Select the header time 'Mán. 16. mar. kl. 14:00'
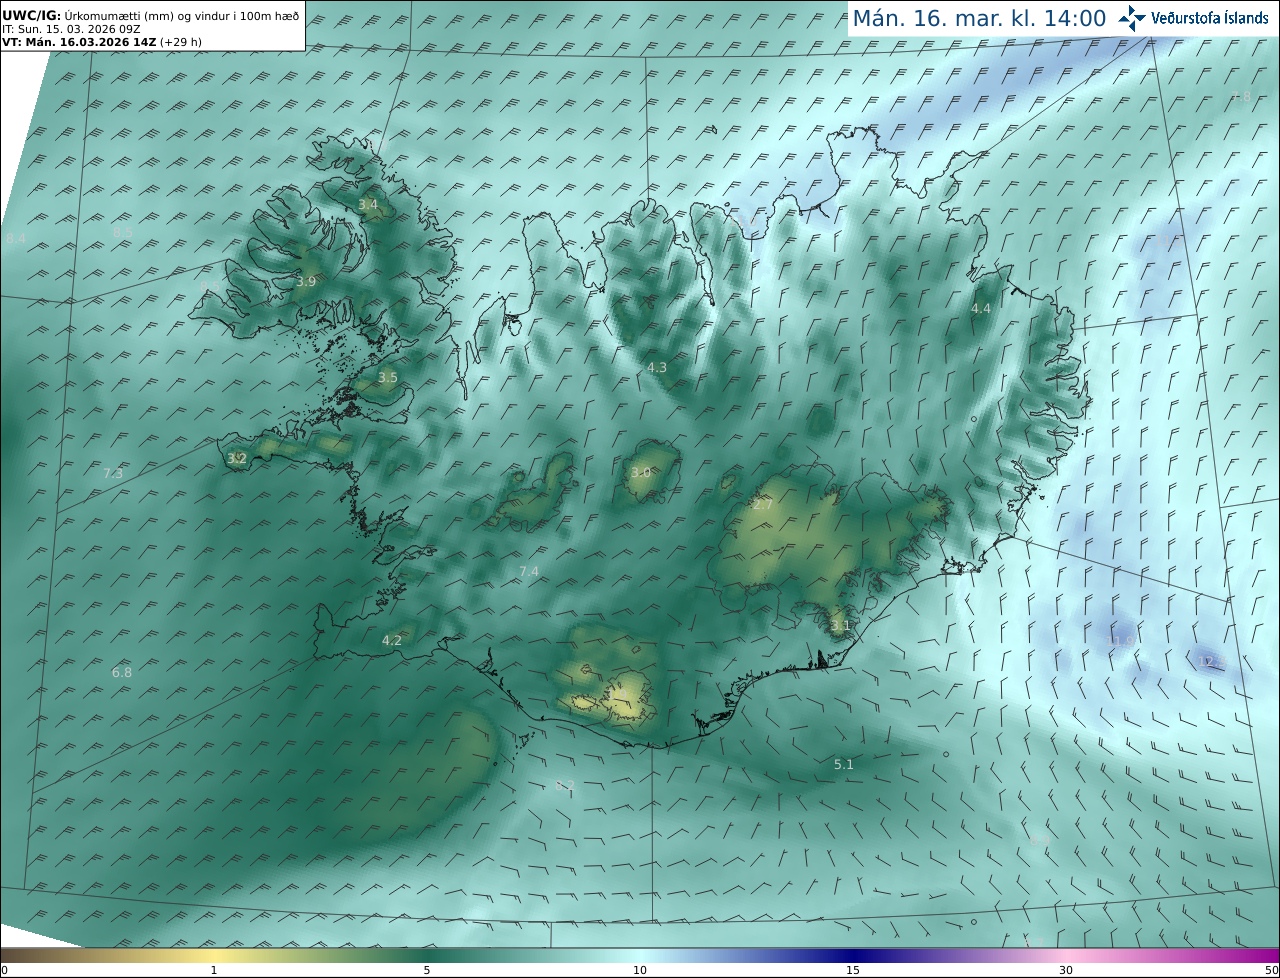1280x978 pixels. tap(979, 18)
